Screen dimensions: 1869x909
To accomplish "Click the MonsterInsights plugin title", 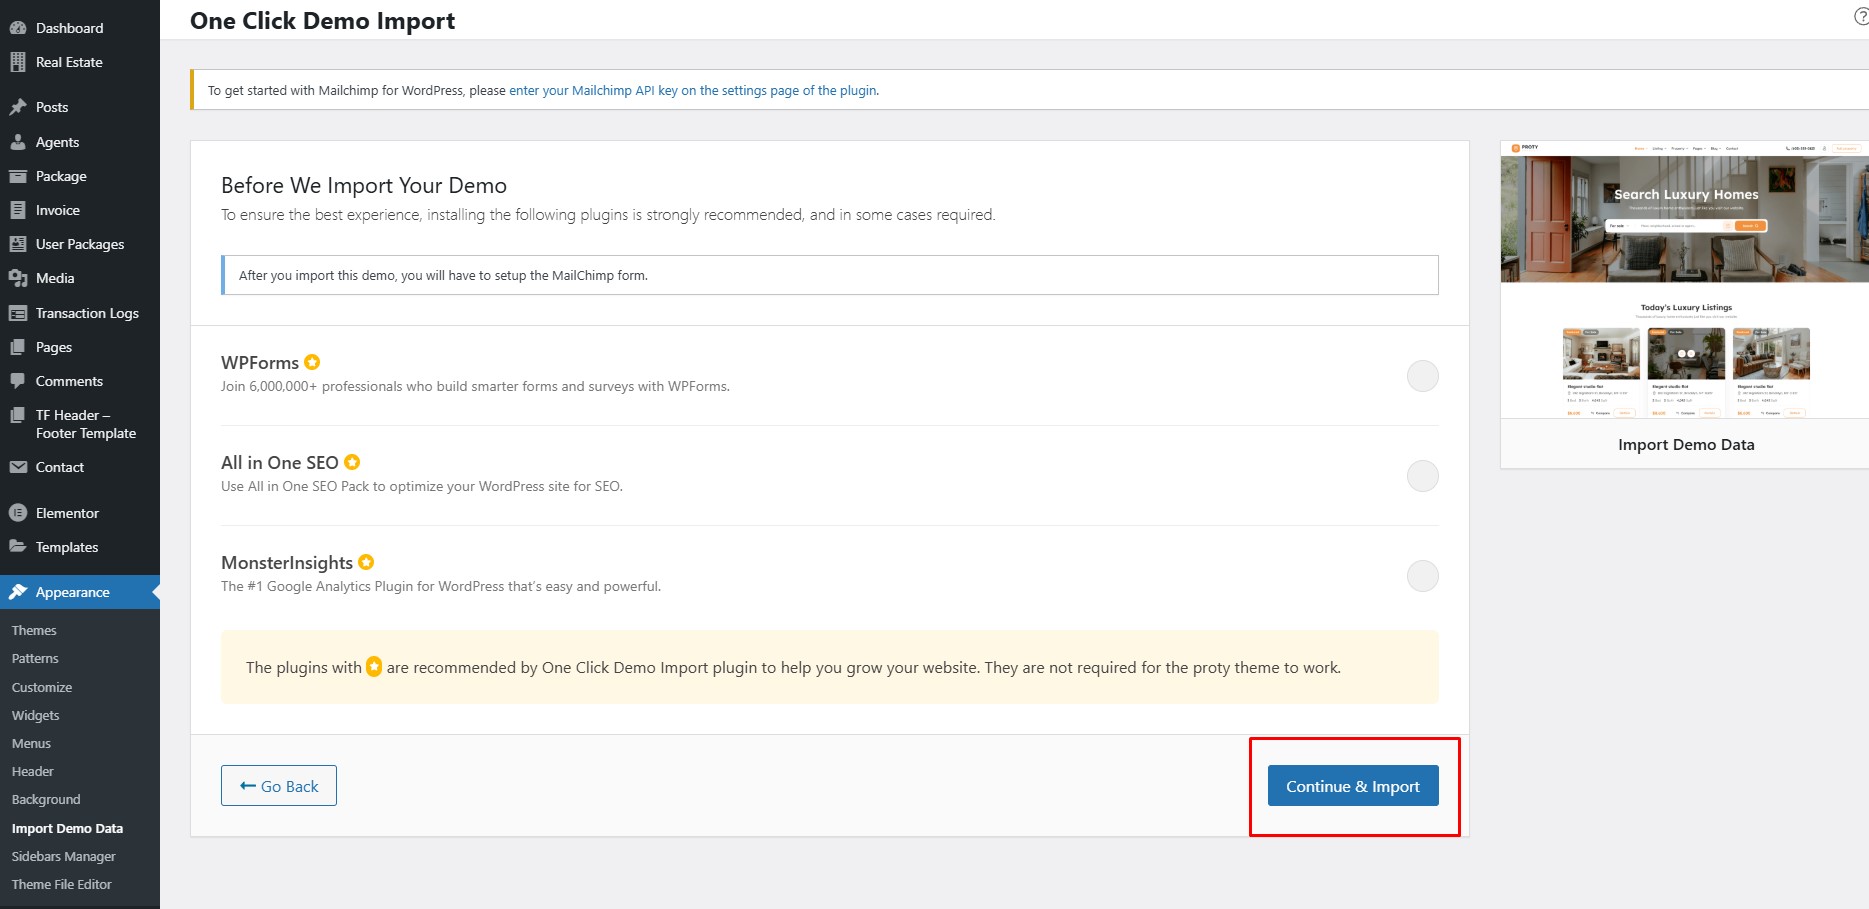I will pyautogui.click(x=287, y=562).
